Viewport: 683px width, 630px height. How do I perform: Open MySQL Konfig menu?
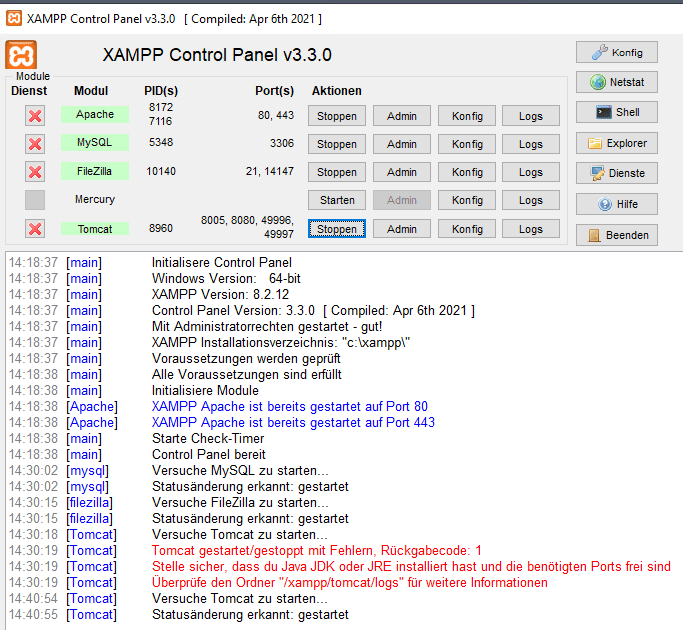click(467, 144)
